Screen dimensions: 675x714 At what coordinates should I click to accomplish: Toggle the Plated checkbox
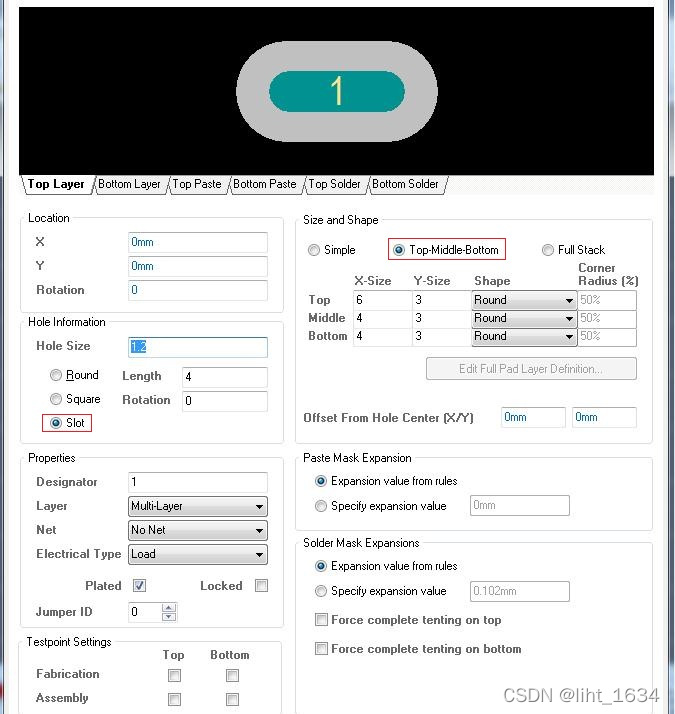click(x=140, y=586)
